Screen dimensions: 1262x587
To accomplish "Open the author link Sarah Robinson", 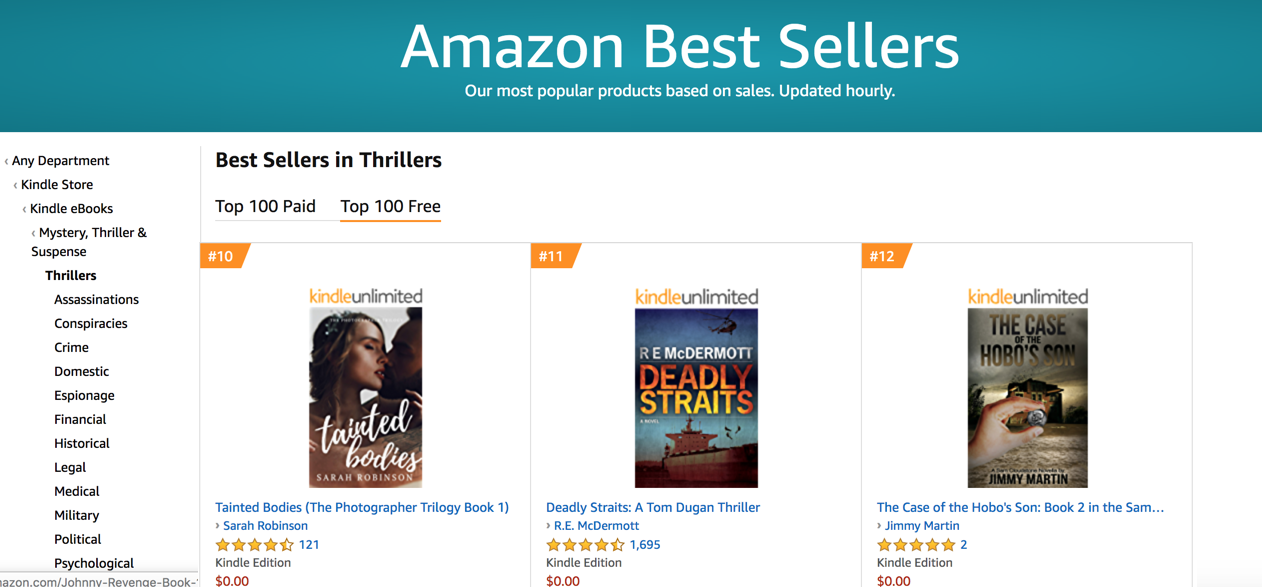I will 265,525.
